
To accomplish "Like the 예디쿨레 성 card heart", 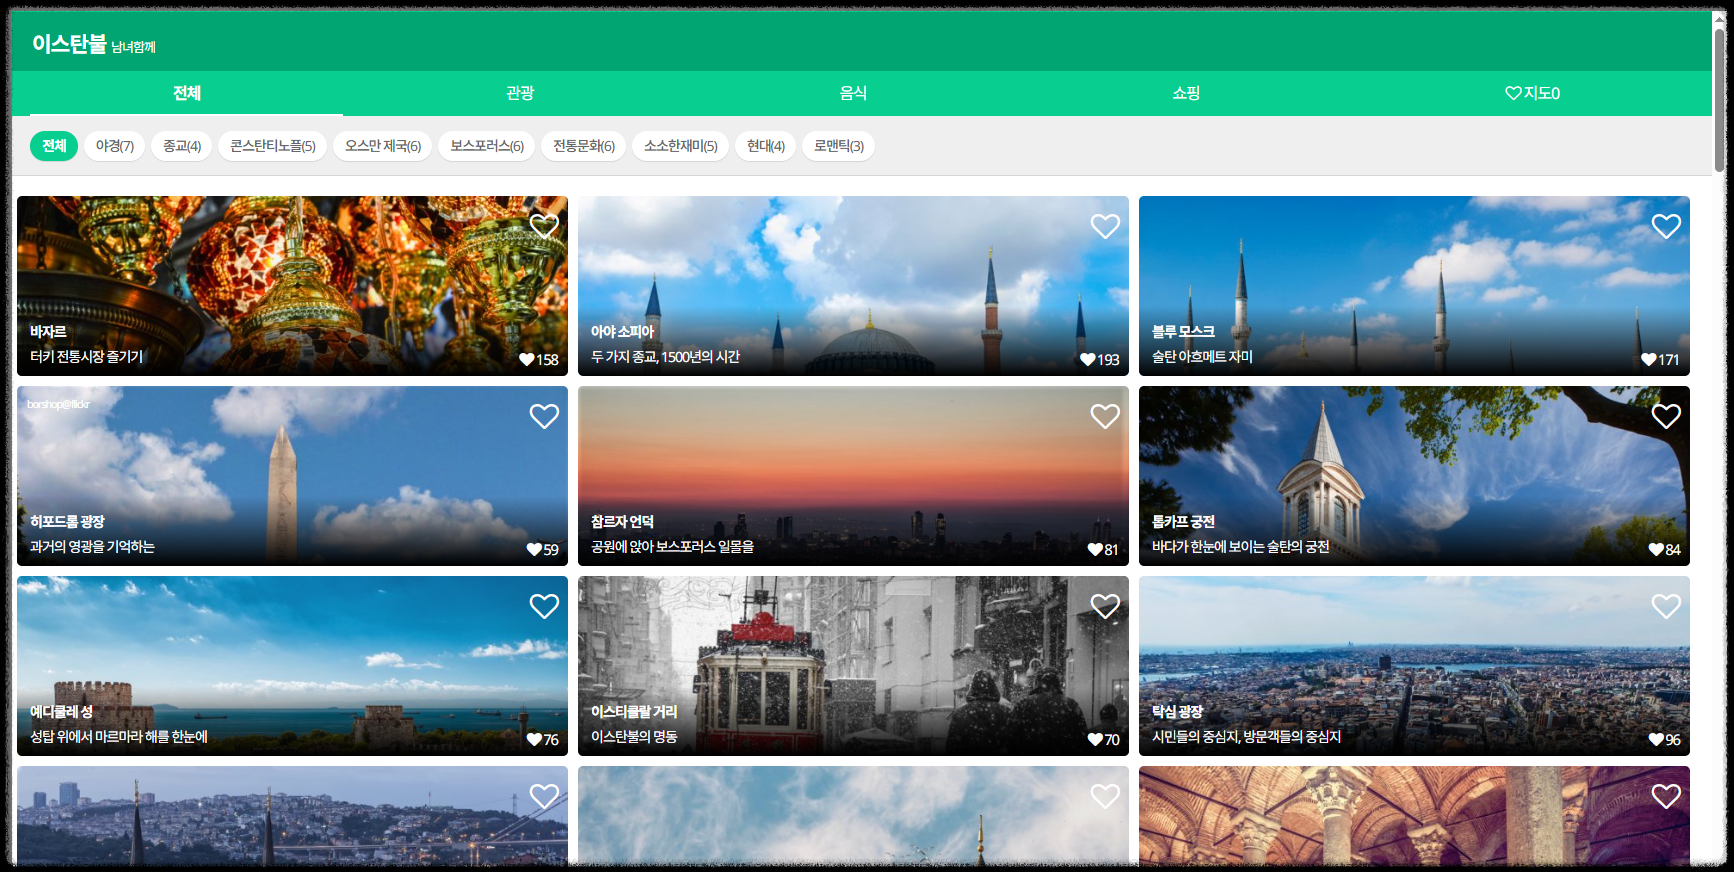I will coord(544,606).
